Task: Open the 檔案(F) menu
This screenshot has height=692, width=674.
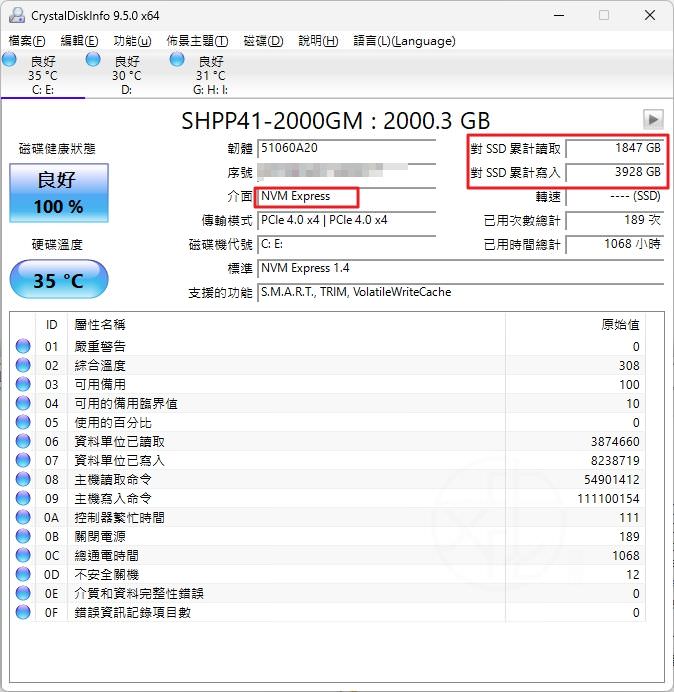Action: [27, 41]
